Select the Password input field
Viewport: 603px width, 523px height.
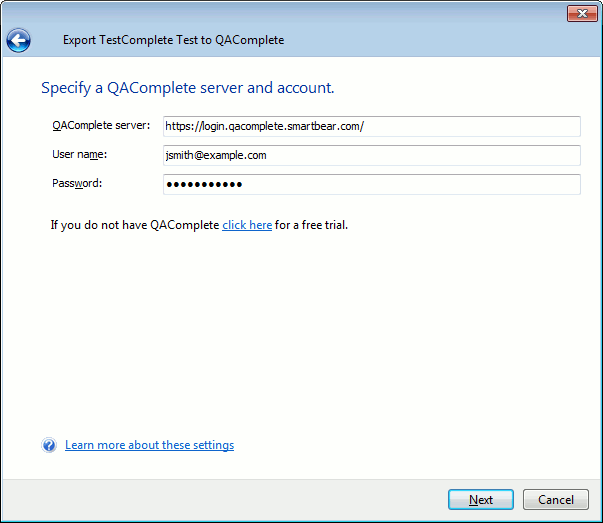[371, 184]
